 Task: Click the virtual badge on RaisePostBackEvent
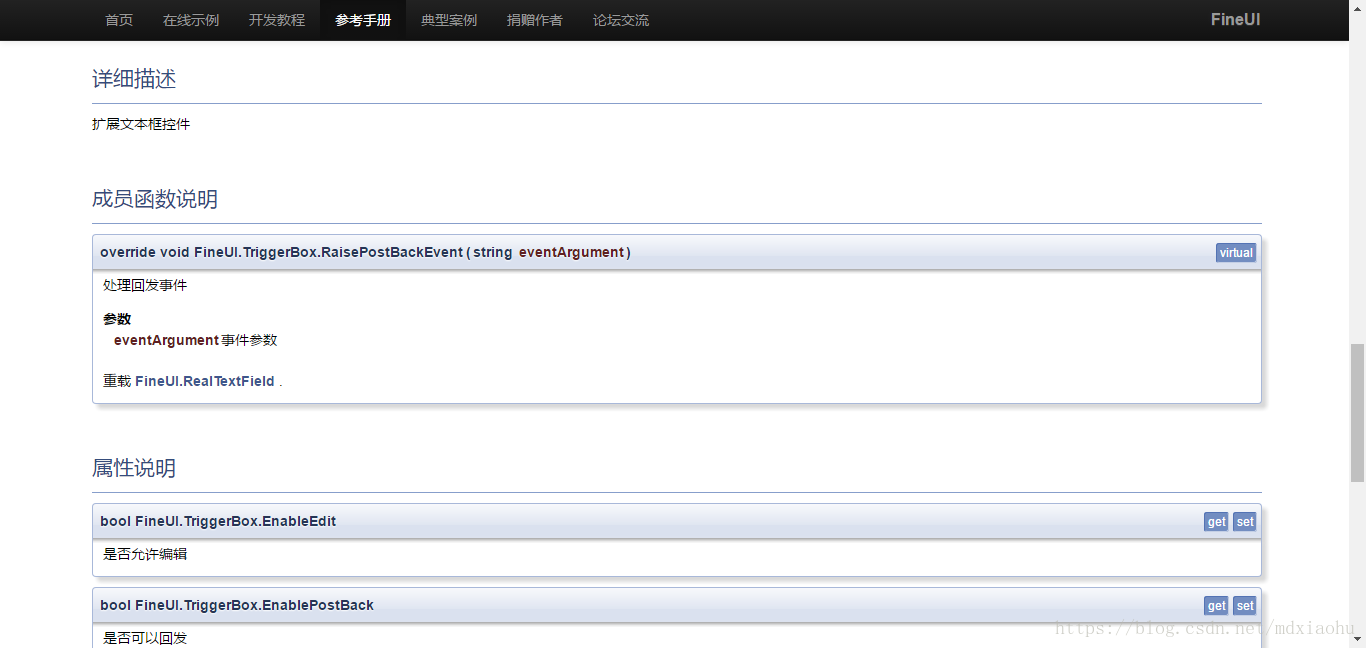pos(1236,253)
